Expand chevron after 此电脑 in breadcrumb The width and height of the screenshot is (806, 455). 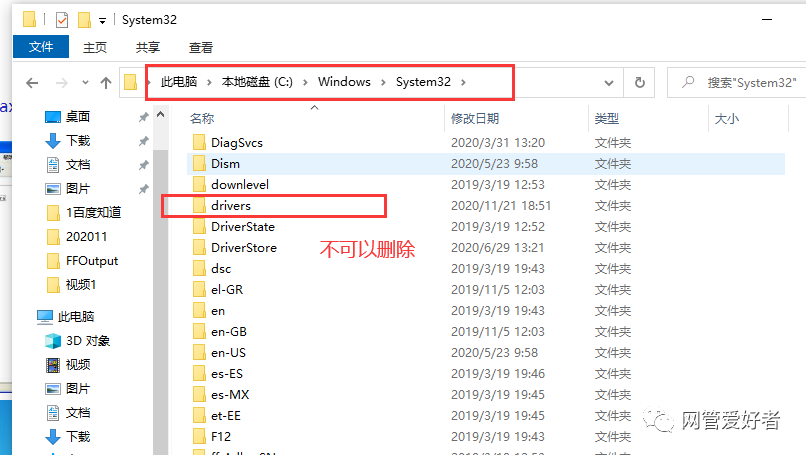coord(209,82)
